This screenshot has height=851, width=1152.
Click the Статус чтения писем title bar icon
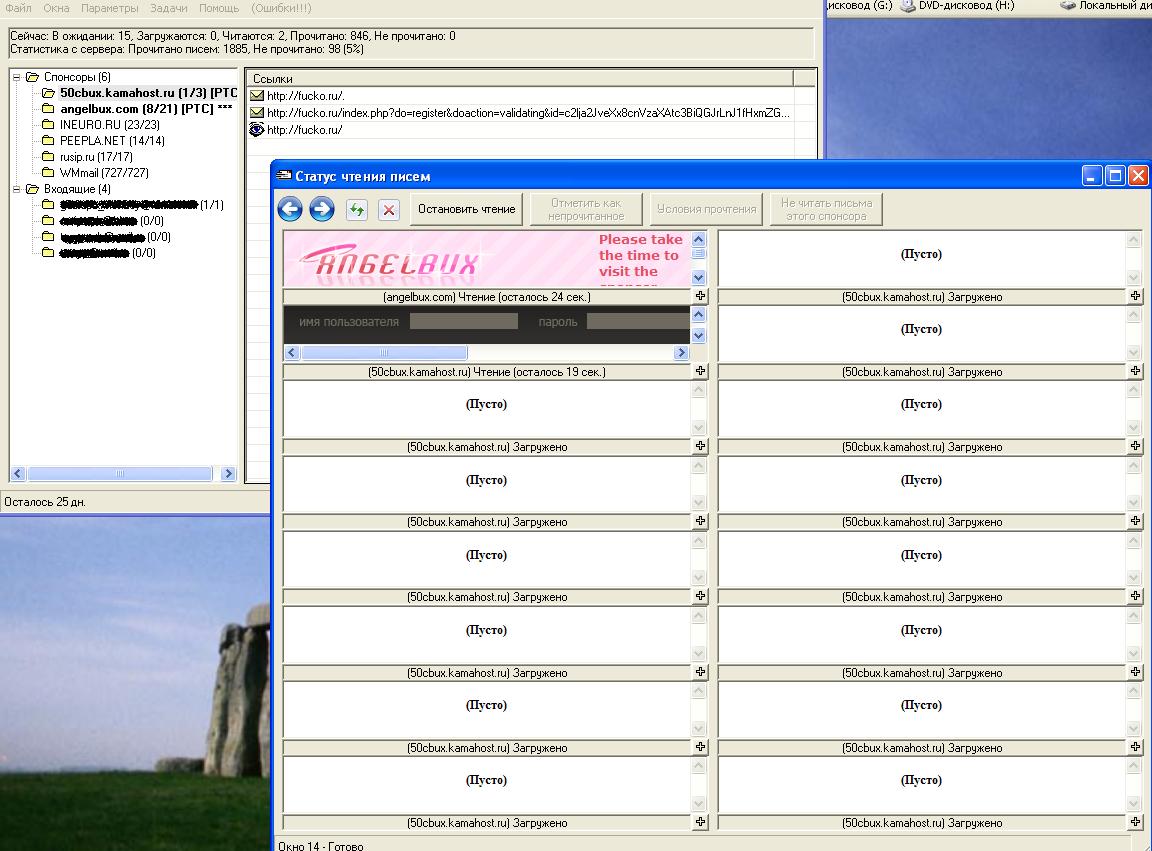point(284,176)
